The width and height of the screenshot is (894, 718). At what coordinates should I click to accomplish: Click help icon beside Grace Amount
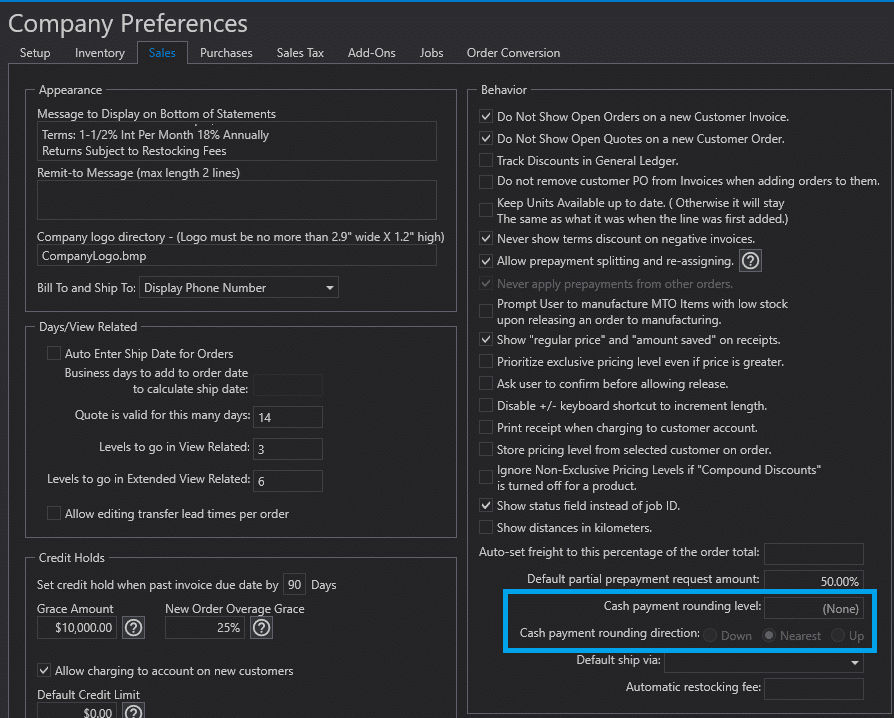133,628
